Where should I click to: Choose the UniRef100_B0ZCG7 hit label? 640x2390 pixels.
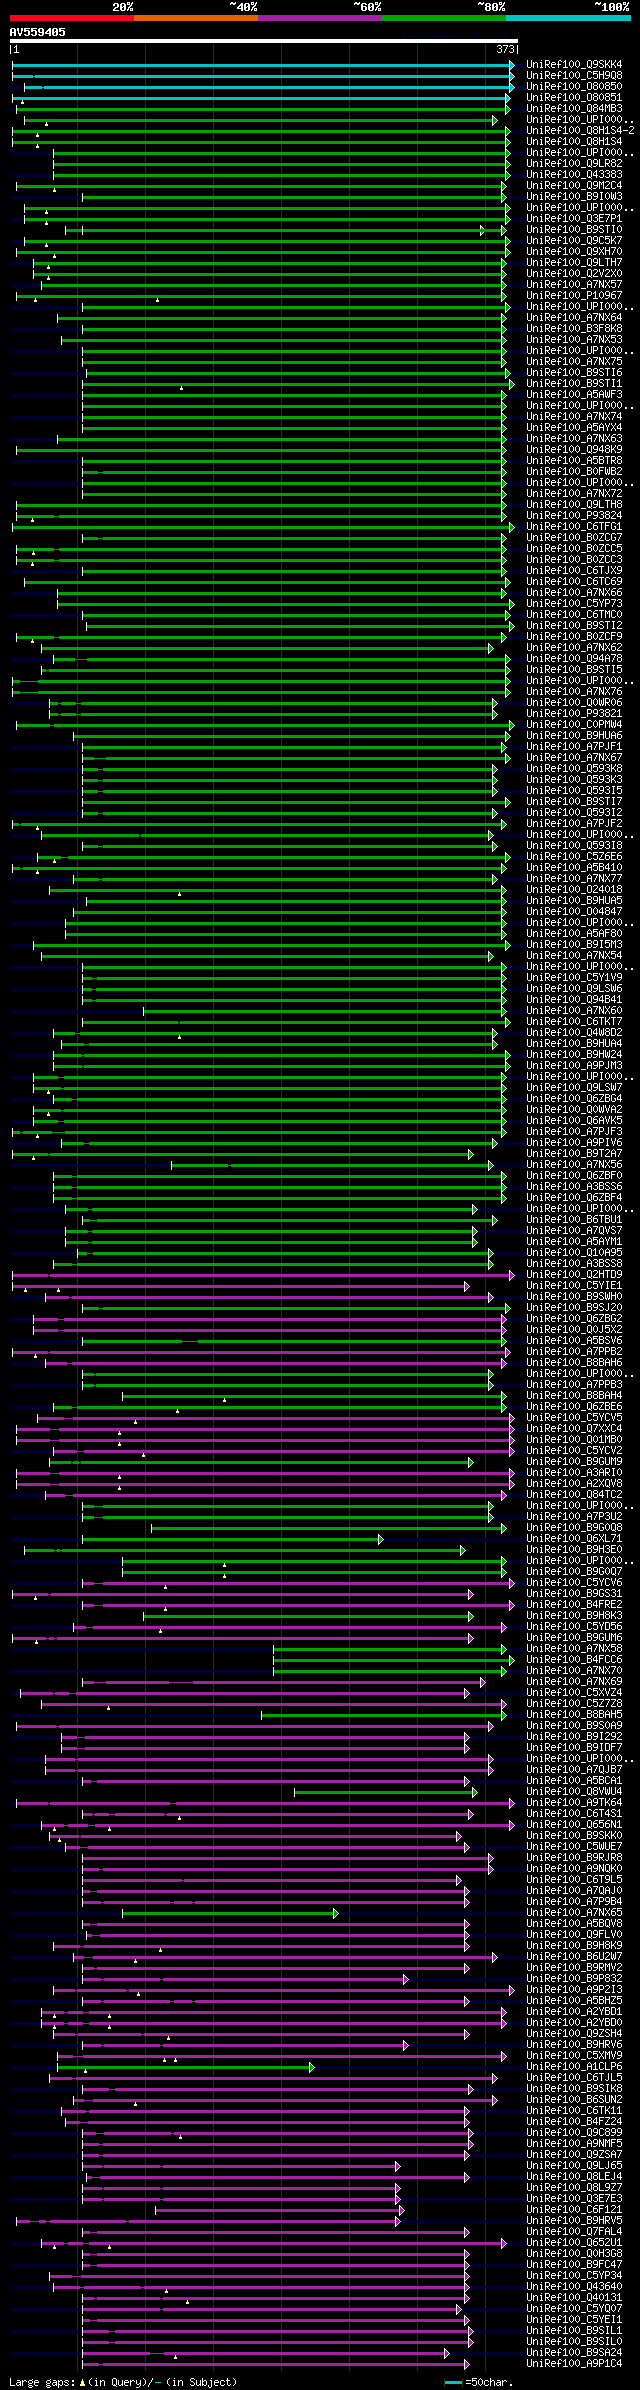pos(574,538)
